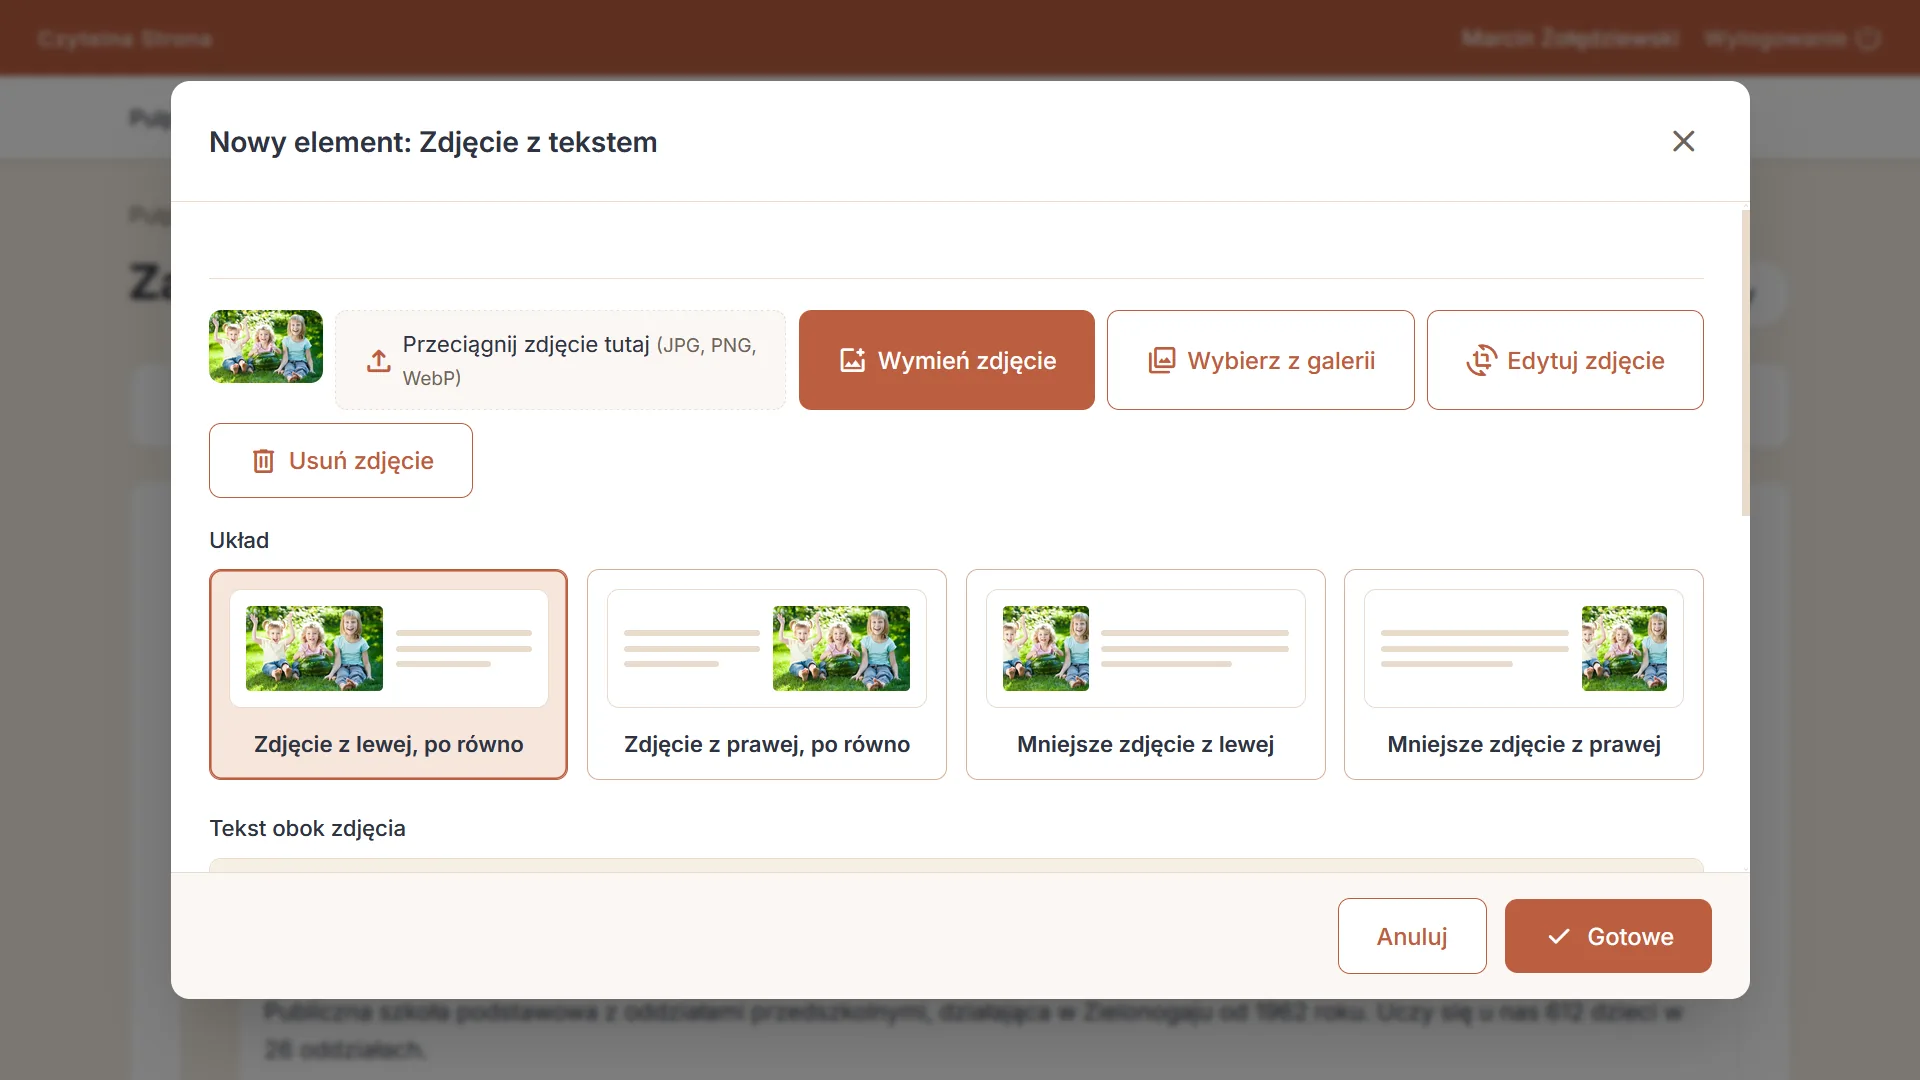Viewport: 1920px width, 1080px height.
Task: Click the Tekst obok zdjęcia text field
Action: pos(956,865)
